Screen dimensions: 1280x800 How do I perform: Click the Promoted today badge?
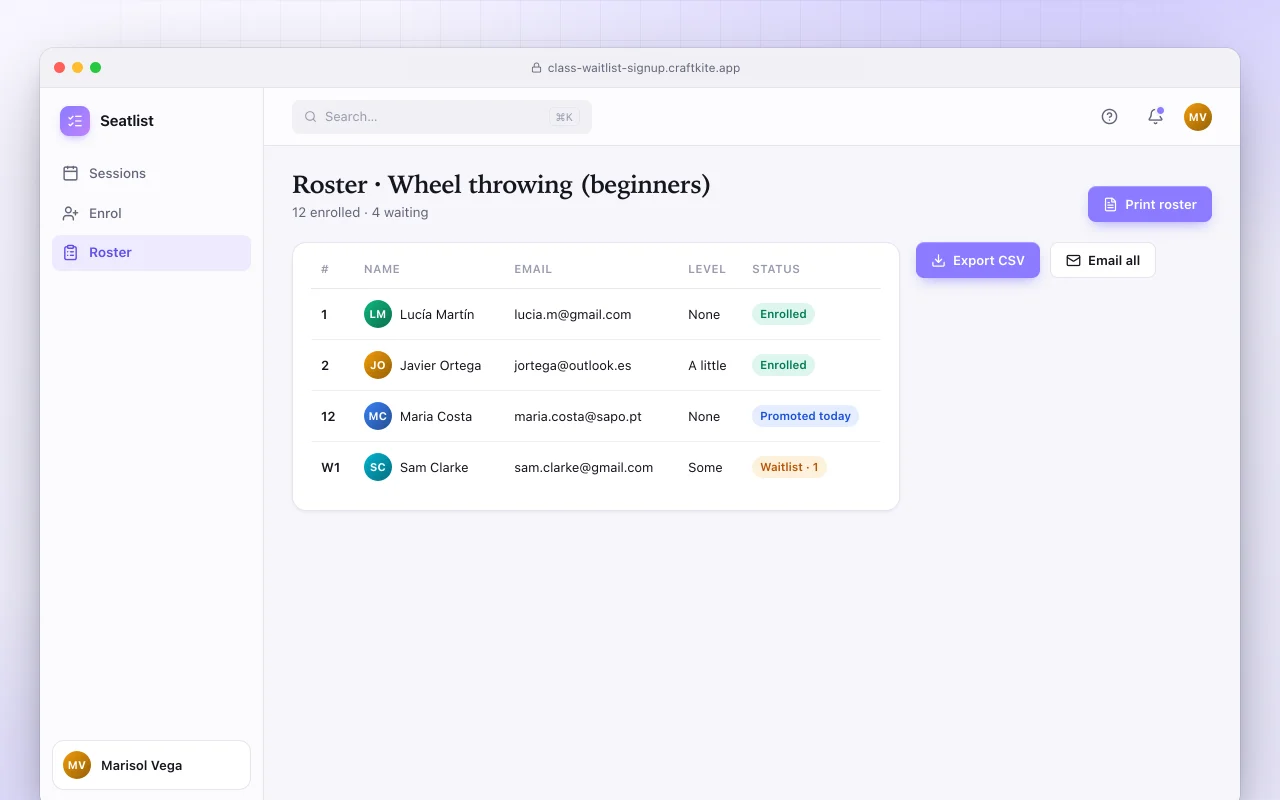[805, 416]
